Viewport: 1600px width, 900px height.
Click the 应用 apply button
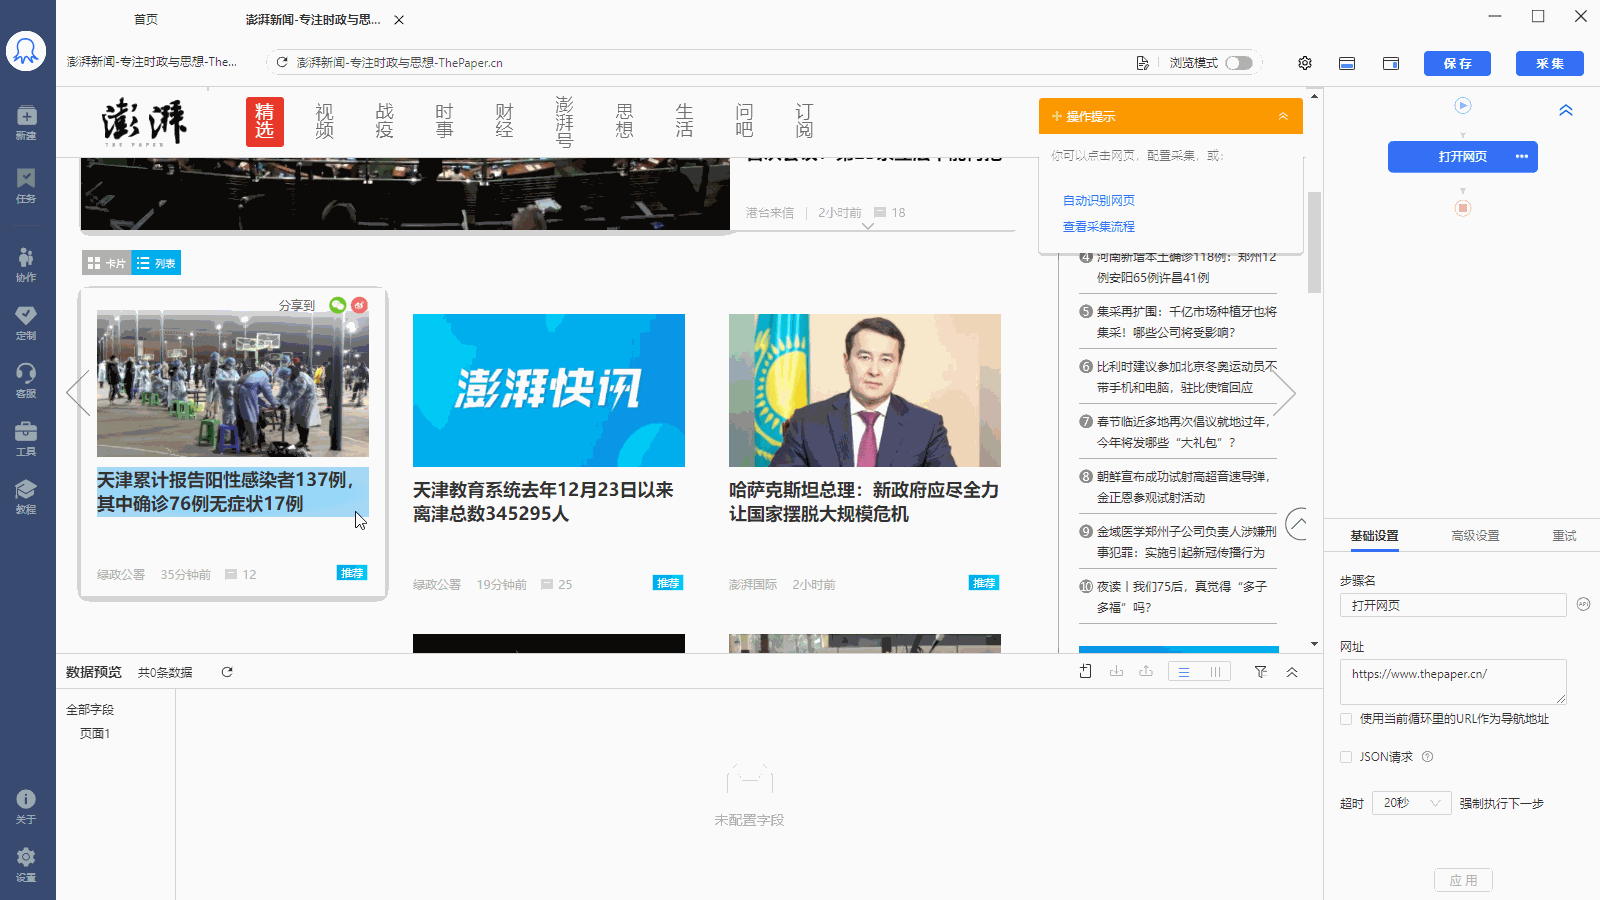[x=1463, y=880]
